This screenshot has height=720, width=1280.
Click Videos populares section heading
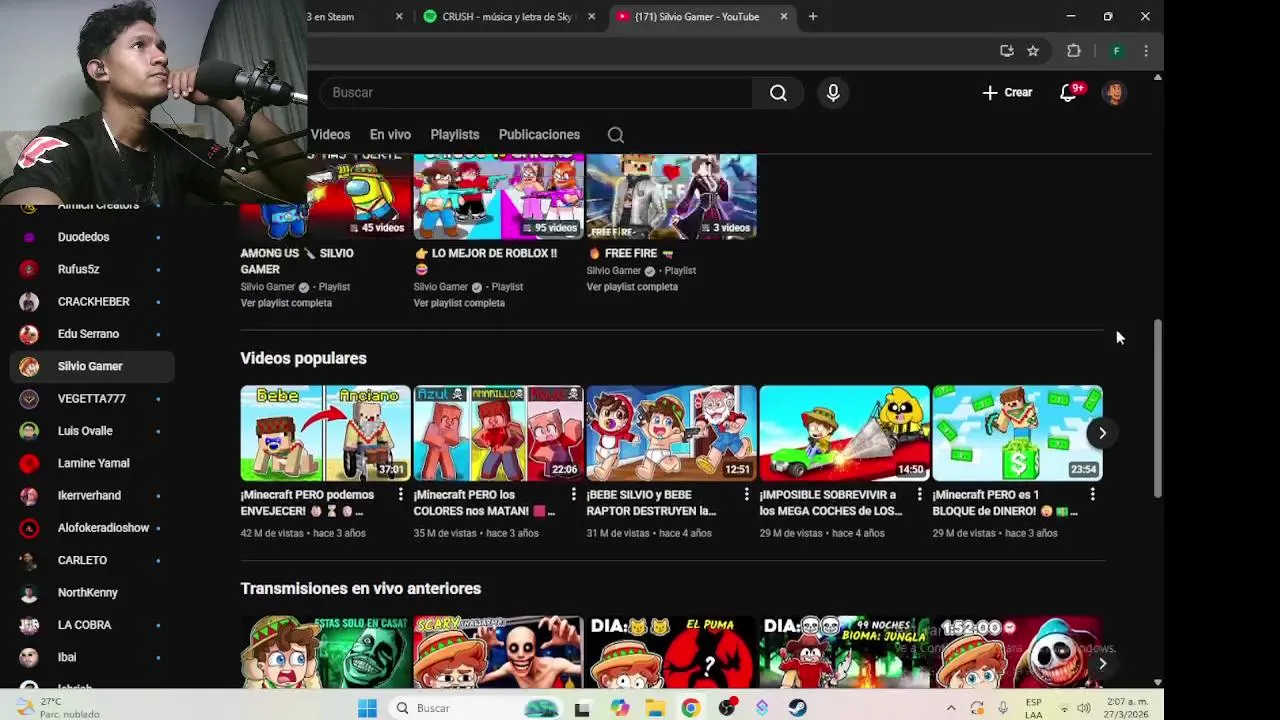click(x=303, y=358)
